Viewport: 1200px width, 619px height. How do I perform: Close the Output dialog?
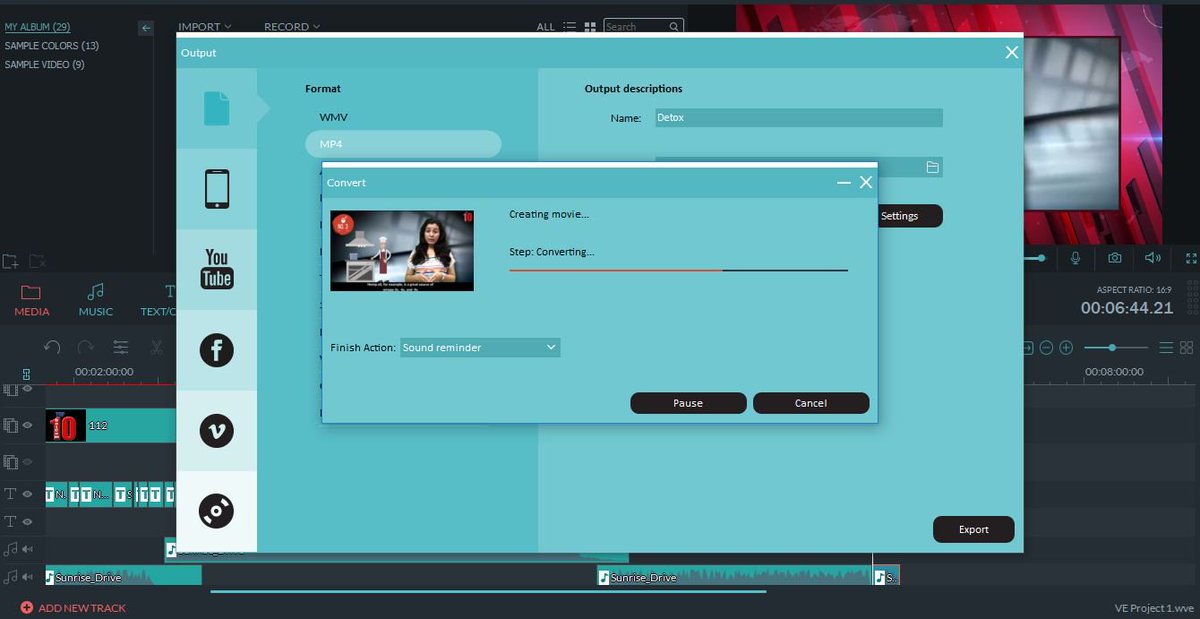point(1012,52)
